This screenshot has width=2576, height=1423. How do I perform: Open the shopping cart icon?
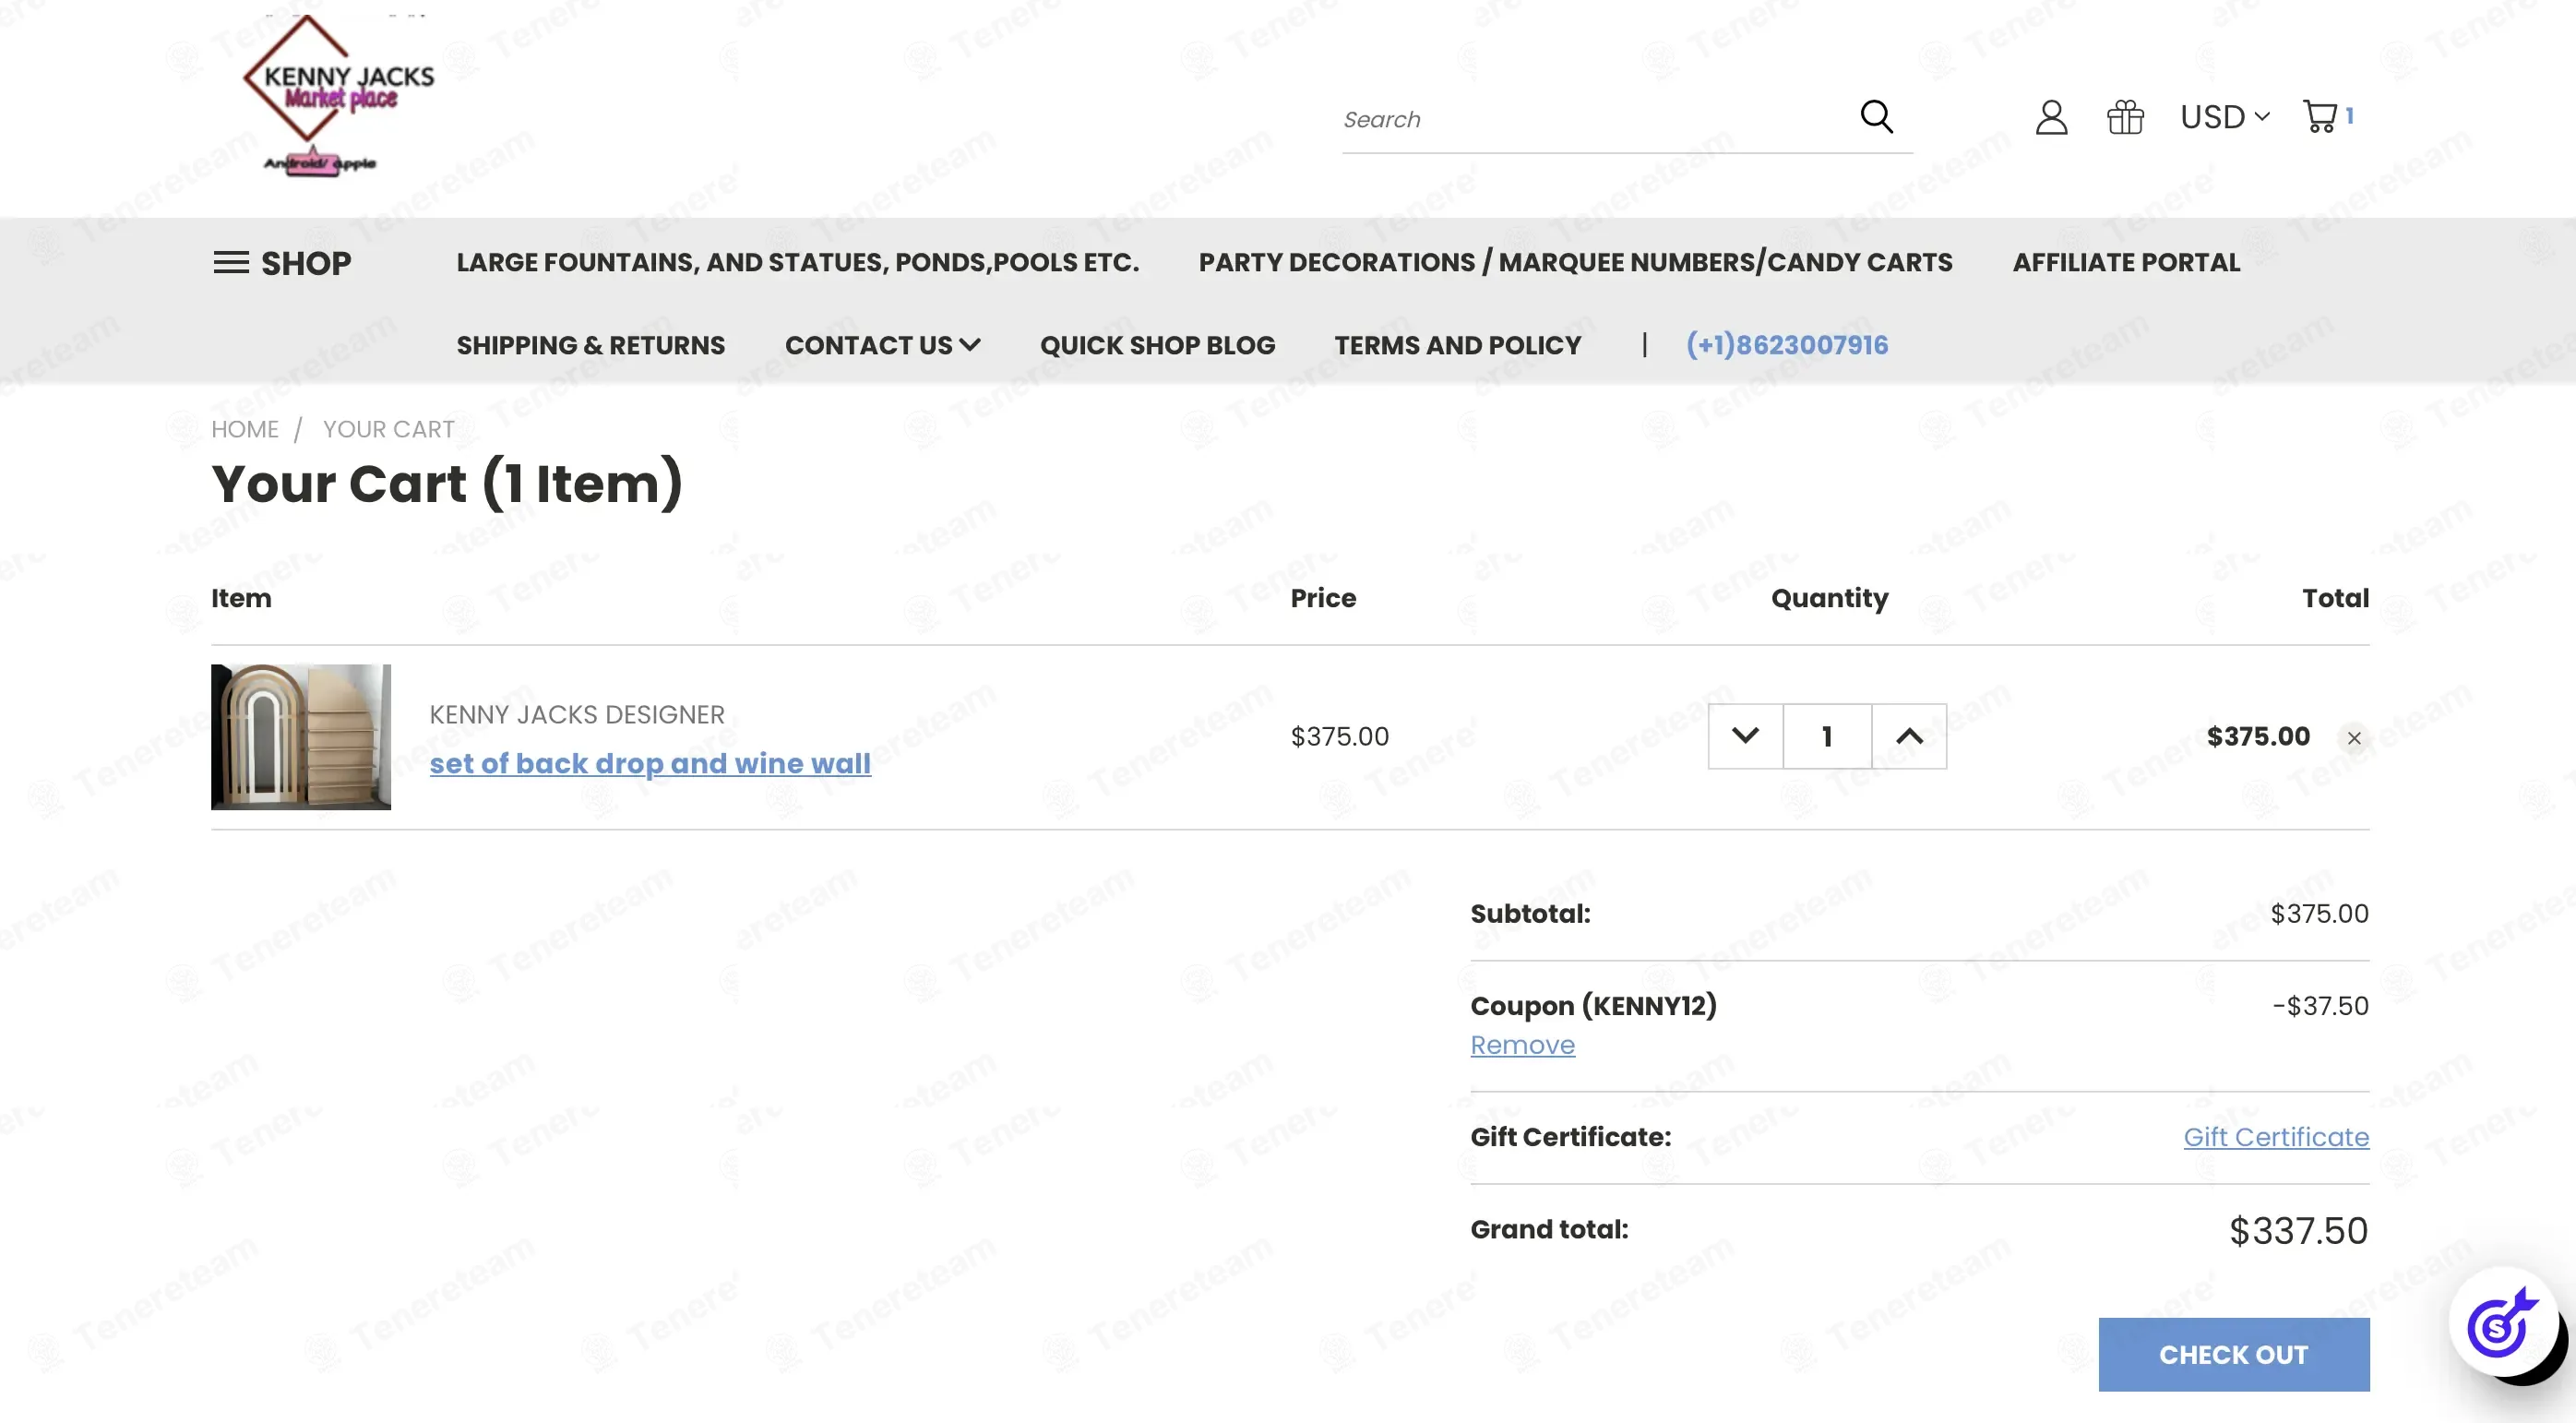coord(2319,116)
